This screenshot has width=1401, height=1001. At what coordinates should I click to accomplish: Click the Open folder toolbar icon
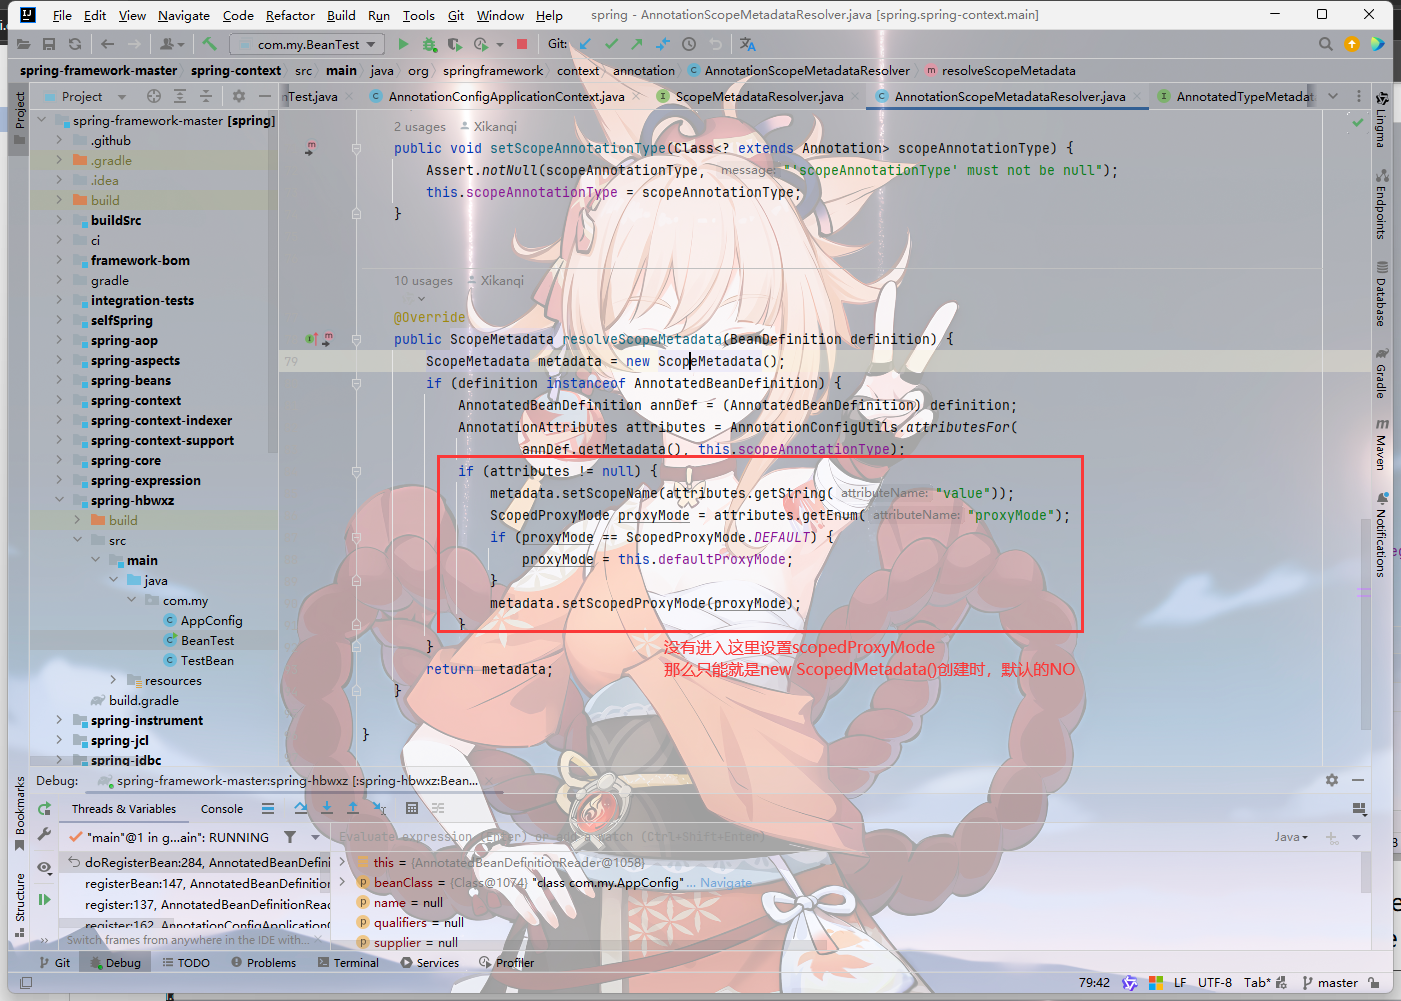(x=23, y=44)
